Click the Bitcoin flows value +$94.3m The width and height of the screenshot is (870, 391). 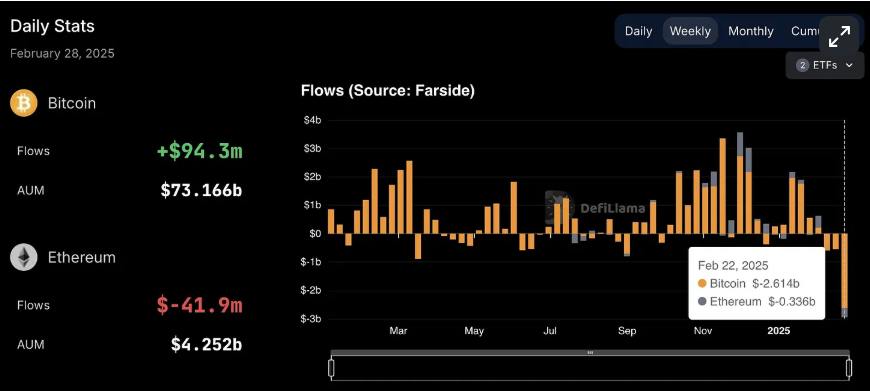200,151
